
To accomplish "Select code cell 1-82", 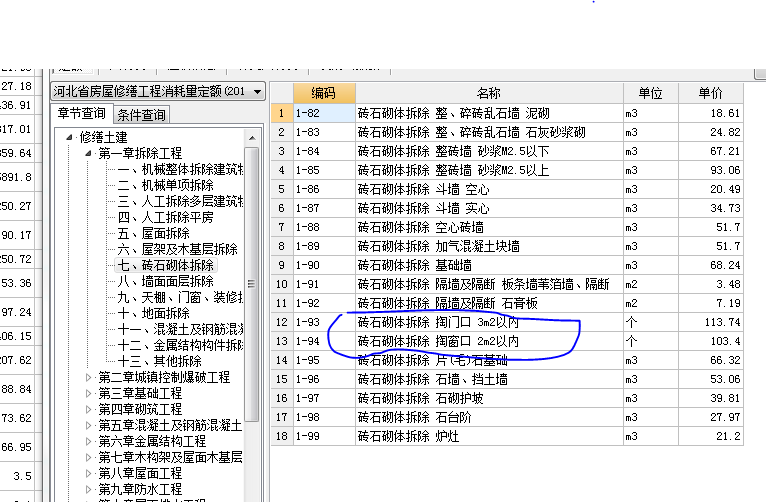I will [x=324, y=113].
